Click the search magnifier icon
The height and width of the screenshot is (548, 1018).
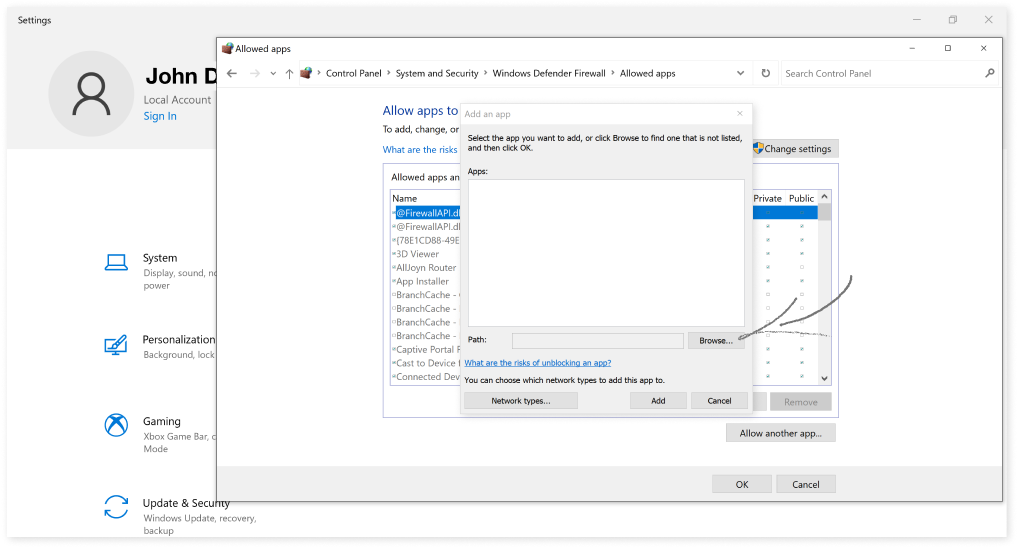click(989, 73)
